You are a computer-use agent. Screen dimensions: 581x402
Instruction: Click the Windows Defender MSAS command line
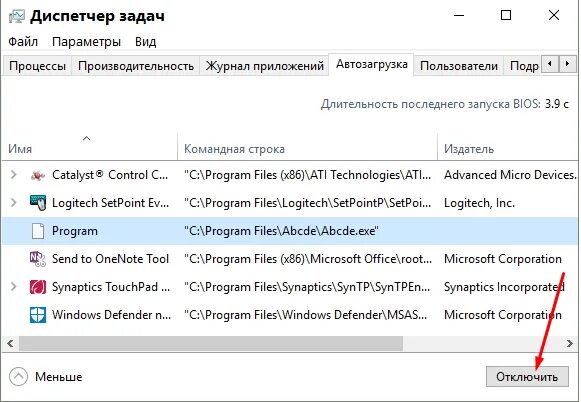click(306, 315)
